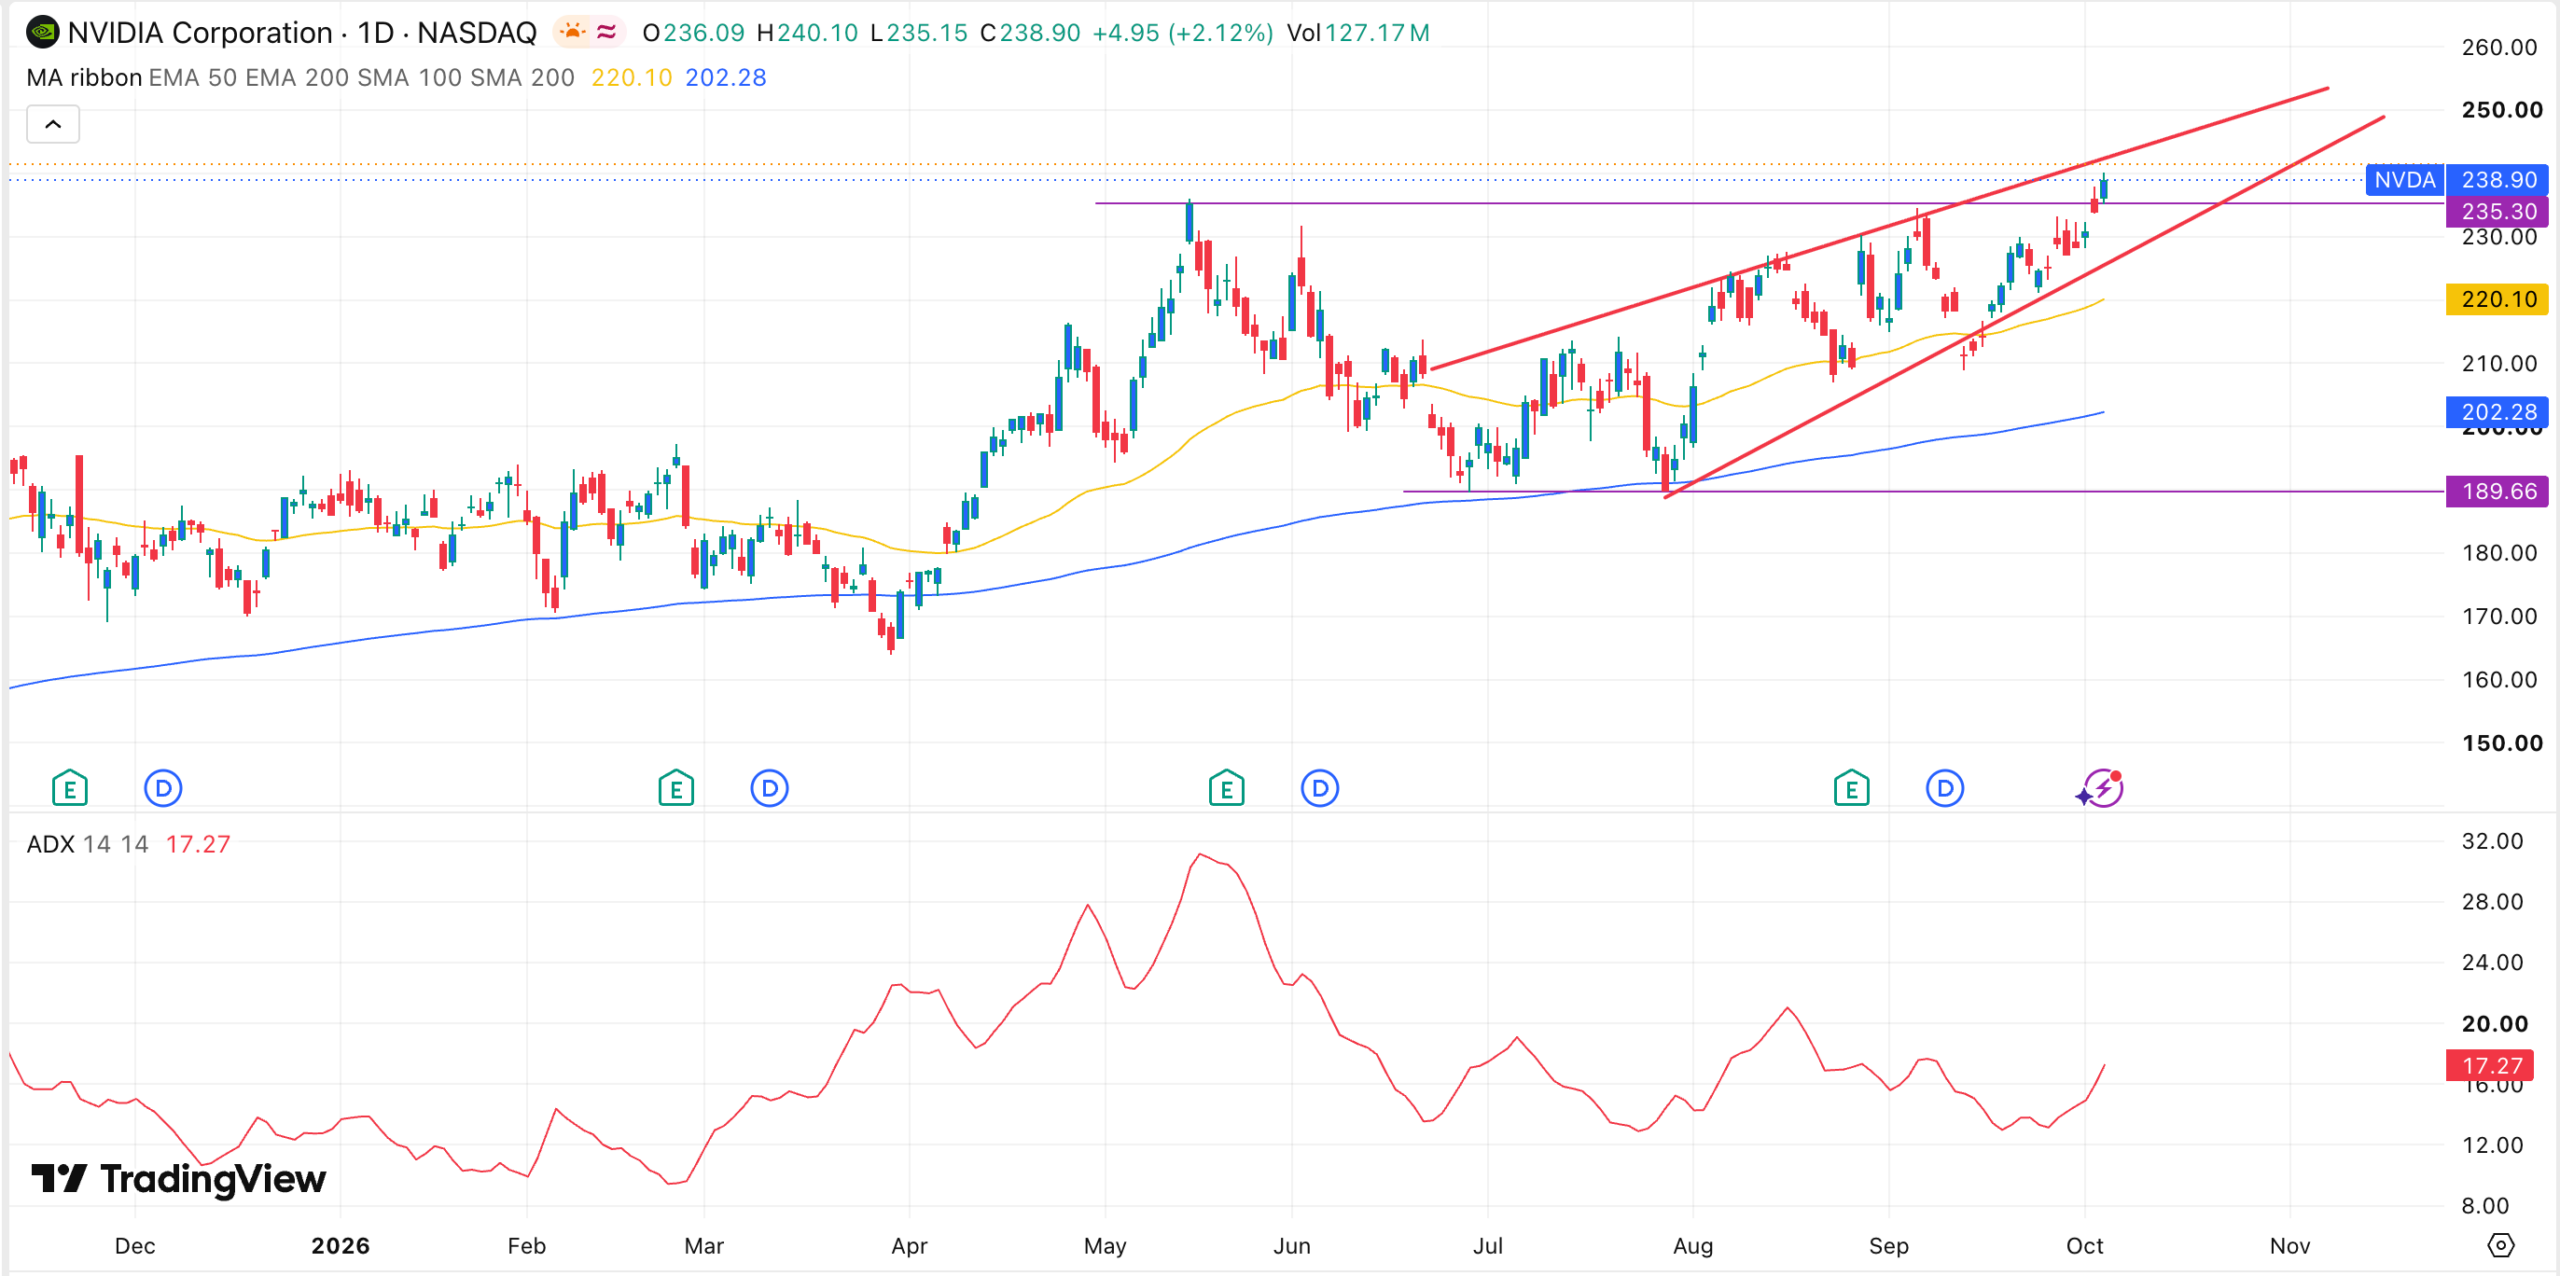Click the blue 202.28 value in MA legend
Image resolution: width=2560 pixels, height=1276 pixels.
(x=725, y=77)
